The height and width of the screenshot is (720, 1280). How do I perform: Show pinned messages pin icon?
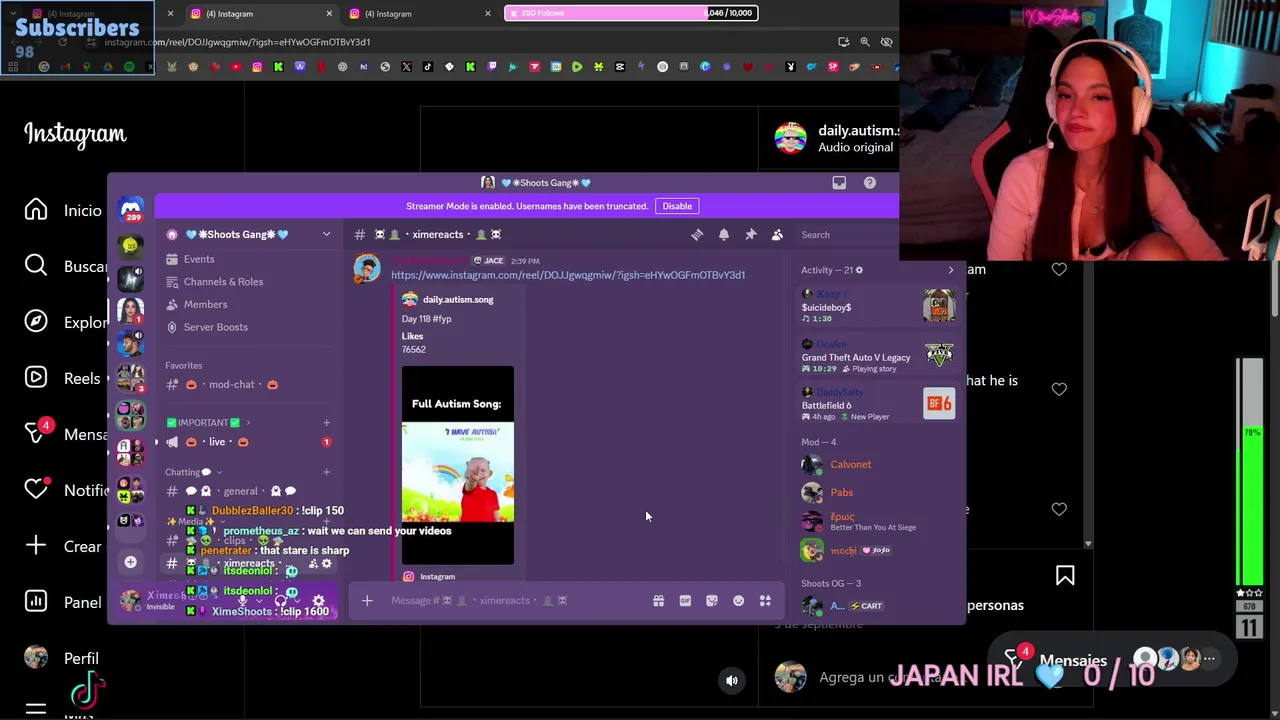click(x=751, y=234)
